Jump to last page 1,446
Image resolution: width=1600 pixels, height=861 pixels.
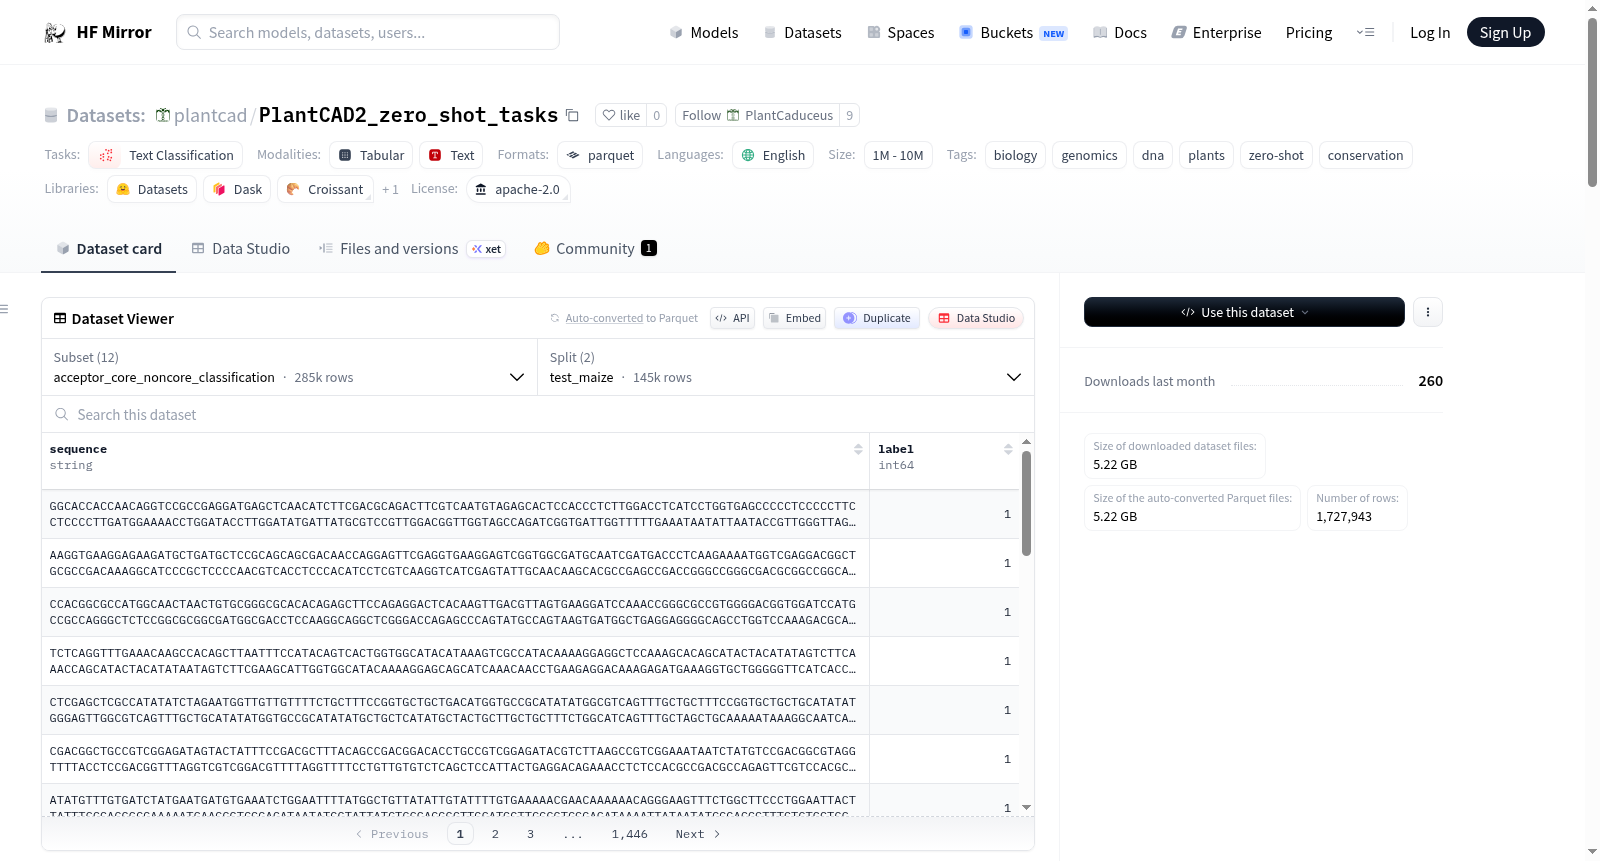(630, 834)
